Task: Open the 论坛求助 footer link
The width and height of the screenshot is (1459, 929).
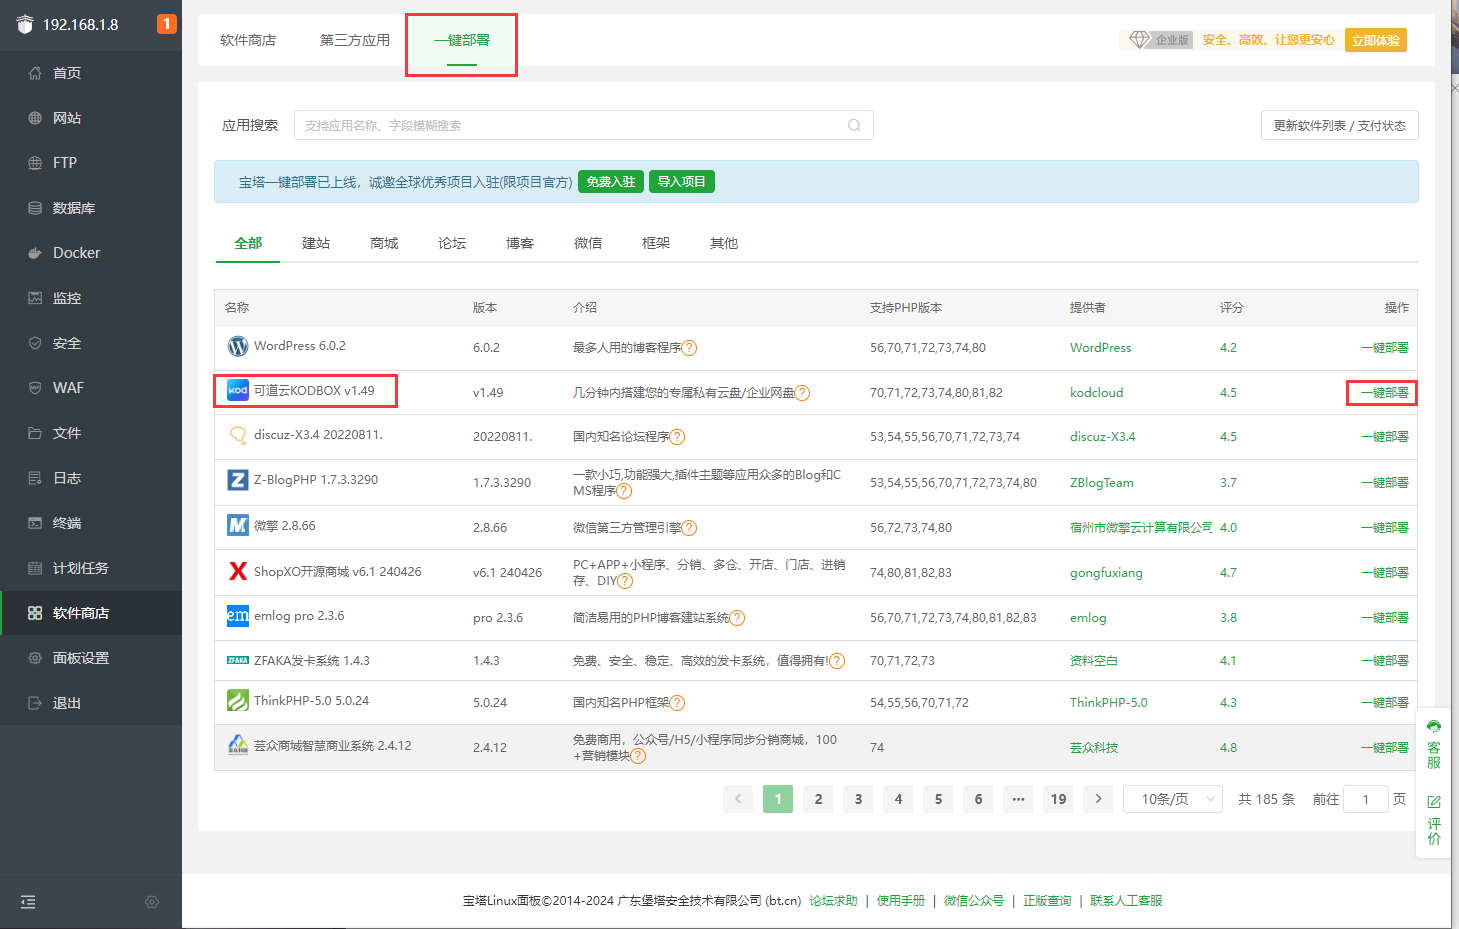Action: (x=833, y=901)
